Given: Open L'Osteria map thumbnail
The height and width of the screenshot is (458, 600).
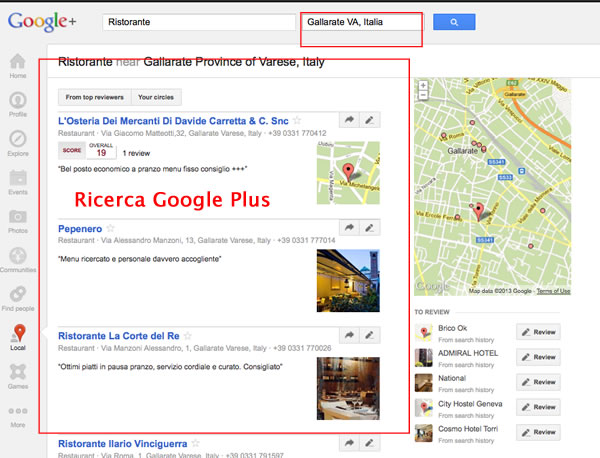Looking at the screenshot, I should 348,173.
